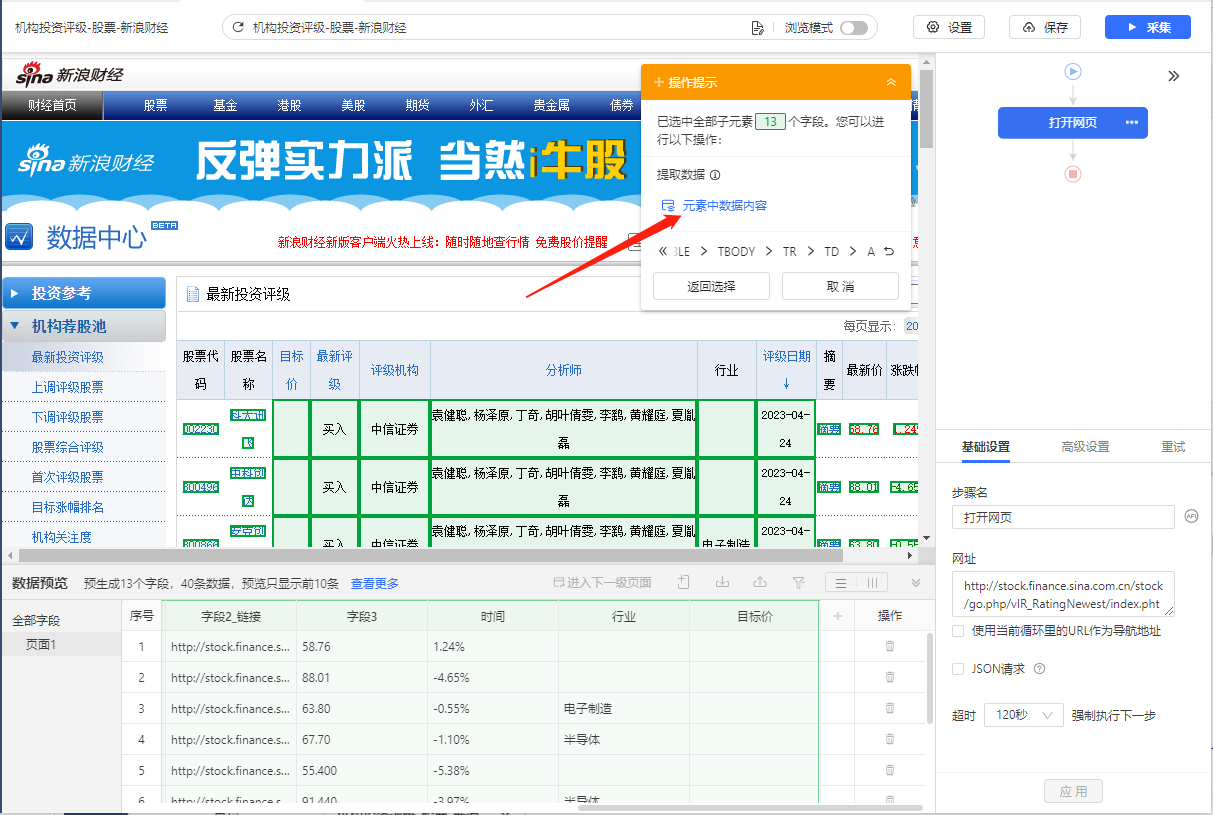Select TD in the element path
Image resolution: width=1213 pixels, height=815 pixels.
tap(831, 252)
